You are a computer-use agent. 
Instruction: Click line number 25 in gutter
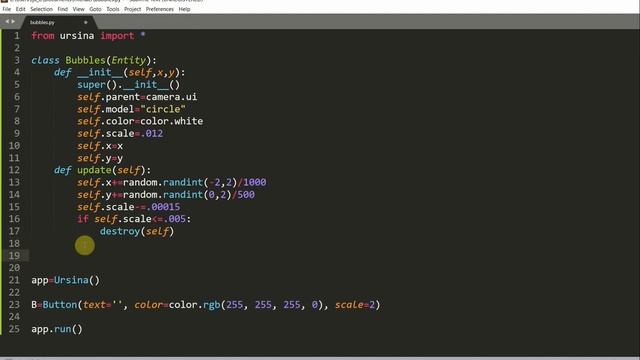click(x=14, y=329)
